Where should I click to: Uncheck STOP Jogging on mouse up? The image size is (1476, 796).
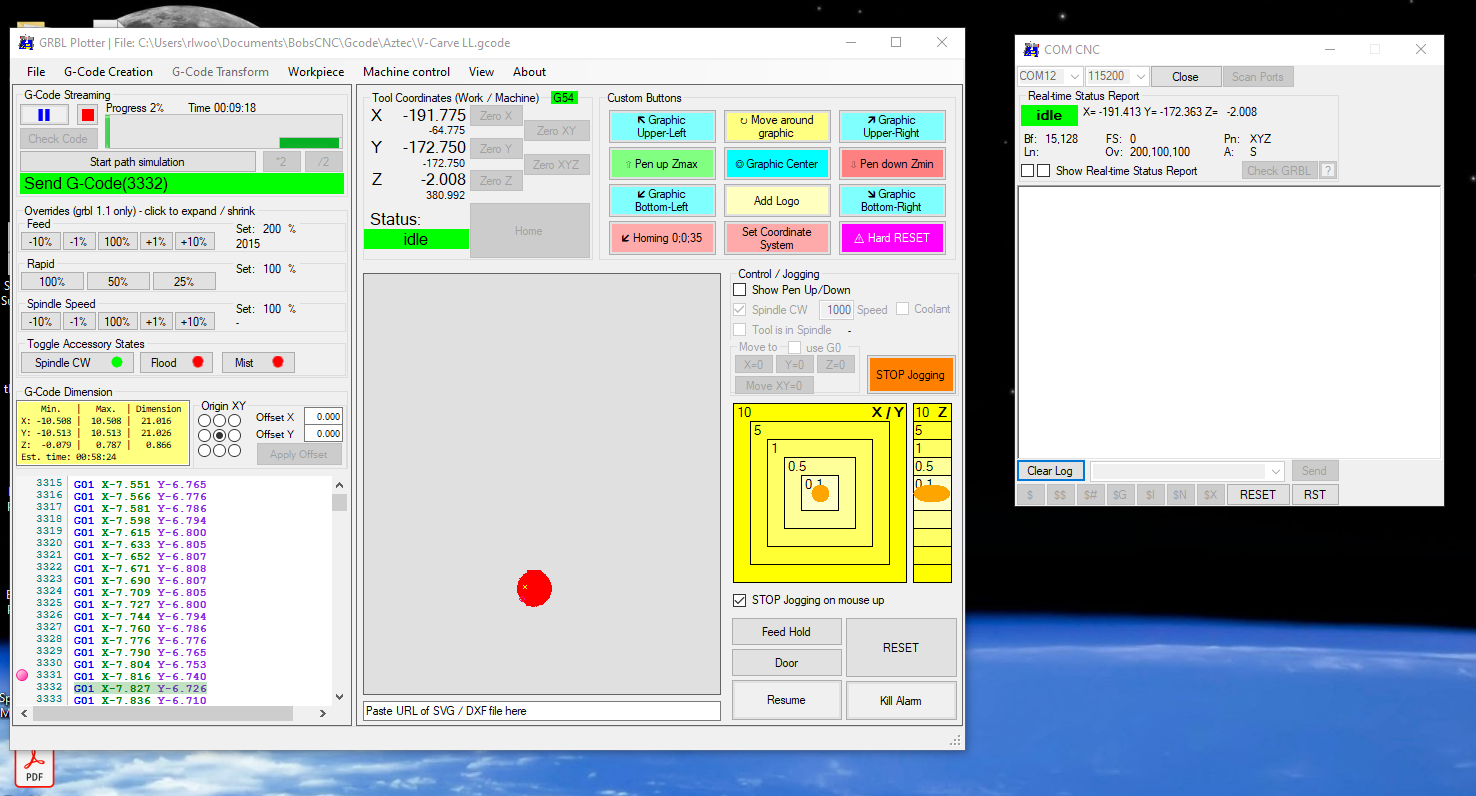[x=740, y=600]
